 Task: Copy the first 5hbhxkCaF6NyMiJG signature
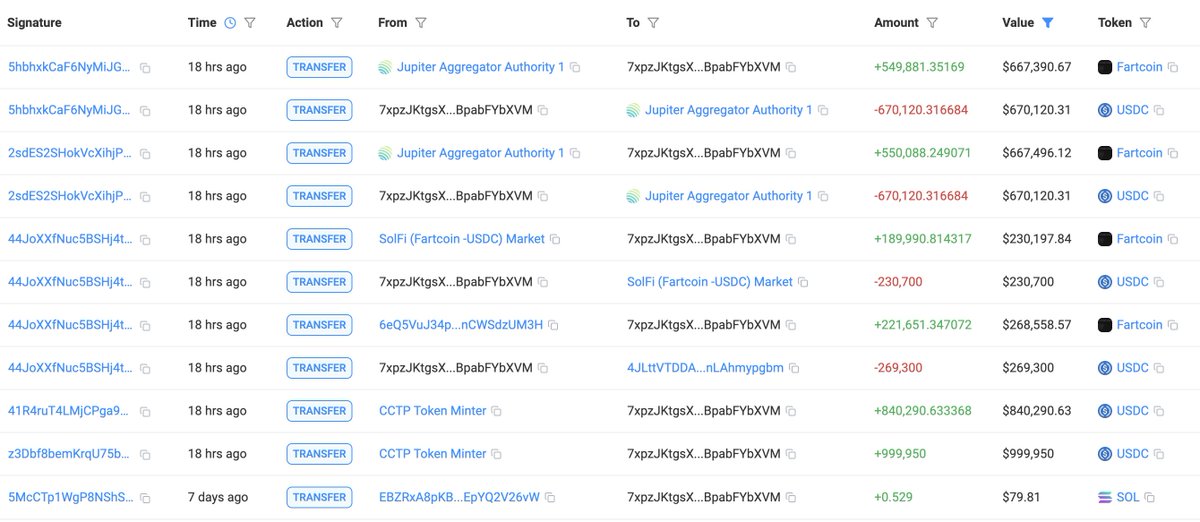[145, 68]
